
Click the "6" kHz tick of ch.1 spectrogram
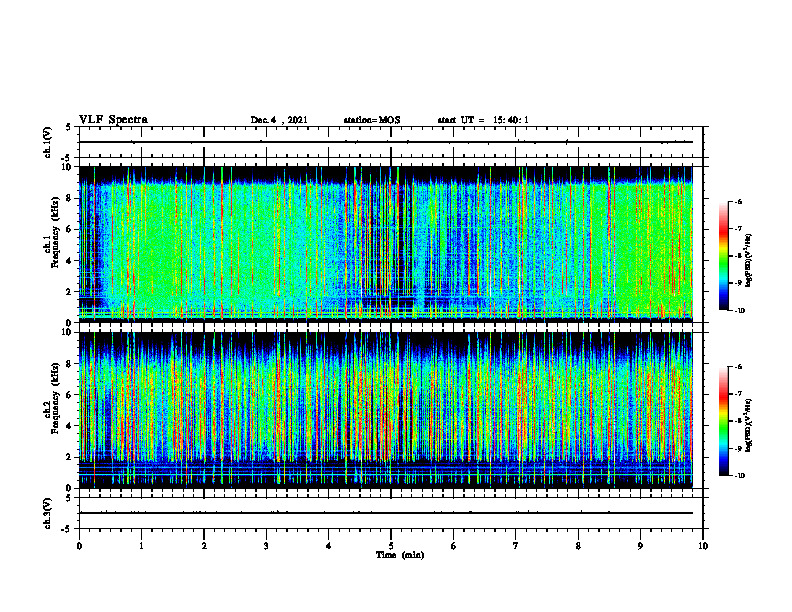pos(69,229)
